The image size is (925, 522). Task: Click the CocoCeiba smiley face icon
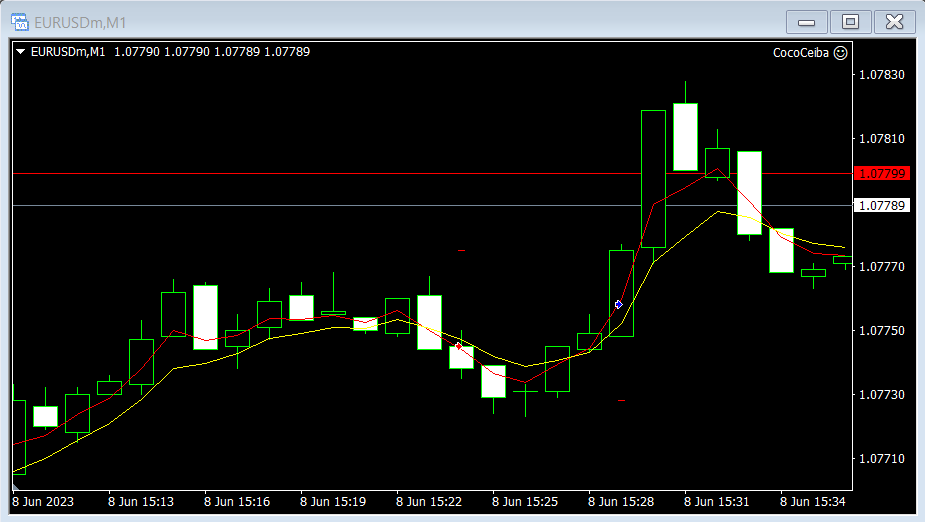tap(841, 52)
